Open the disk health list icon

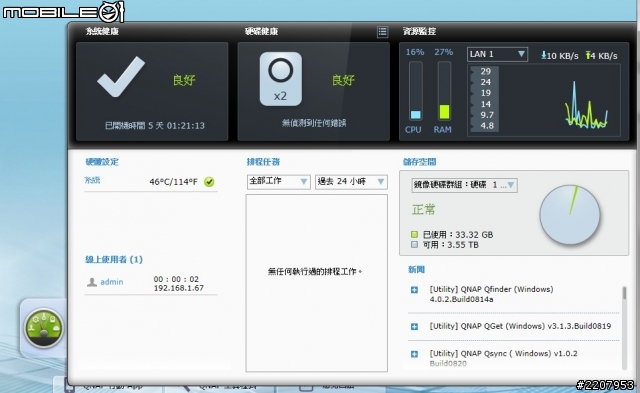point(382,32)
